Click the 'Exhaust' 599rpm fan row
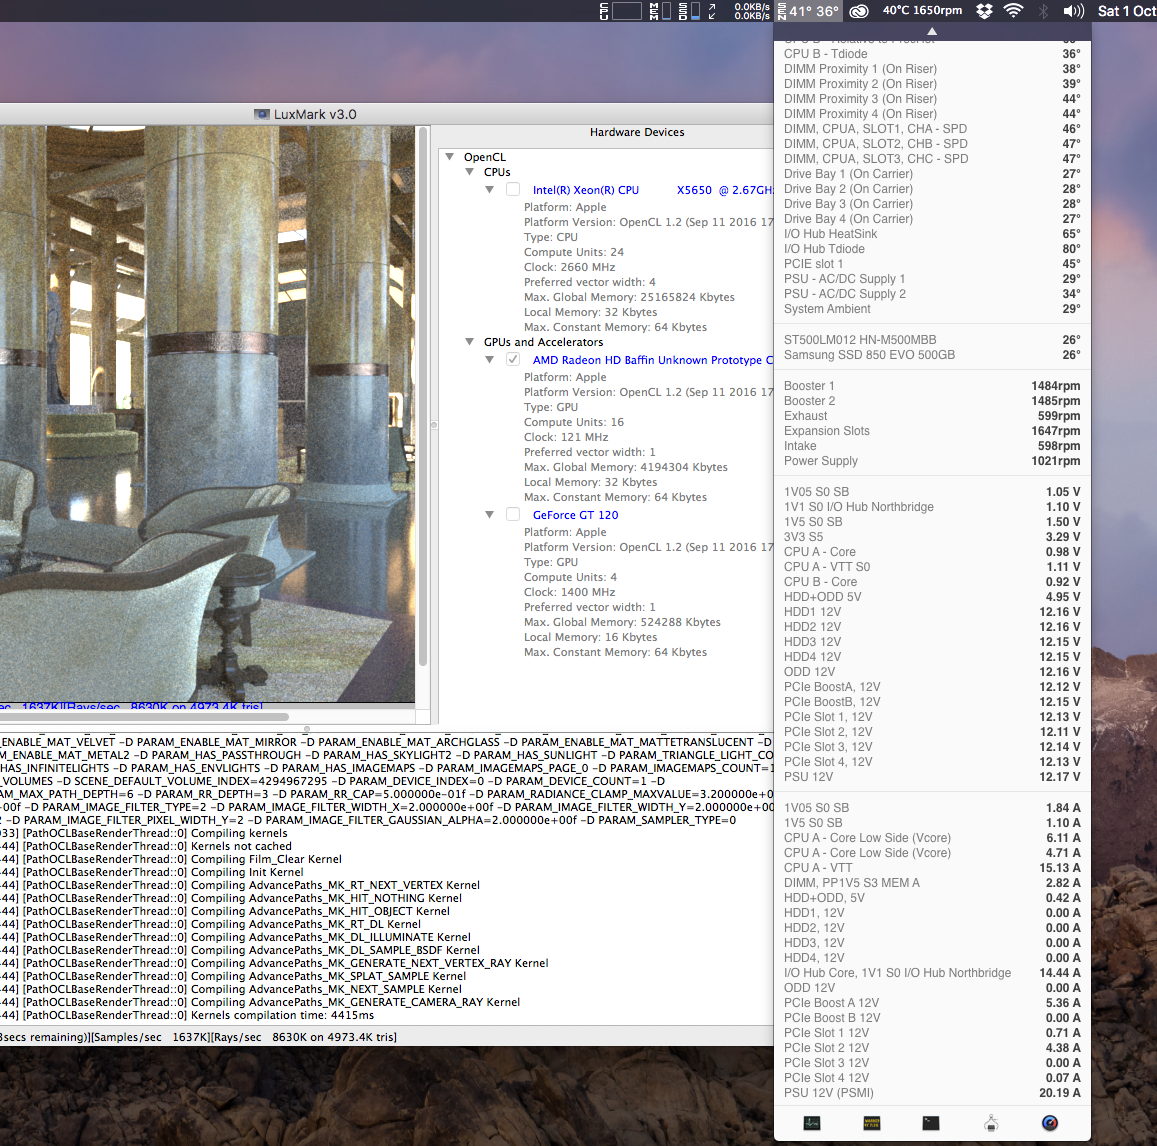 [932, 415]
